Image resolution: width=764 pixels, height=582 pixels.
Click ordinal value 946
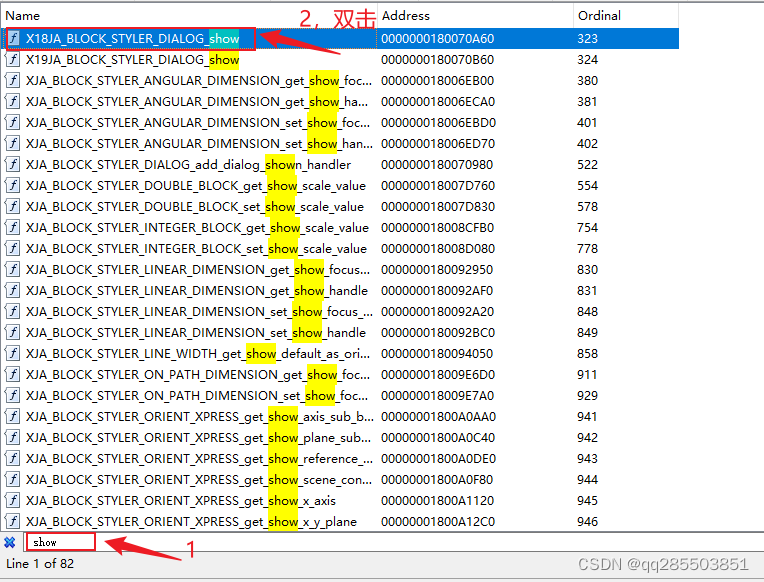[x=588, y=522]
